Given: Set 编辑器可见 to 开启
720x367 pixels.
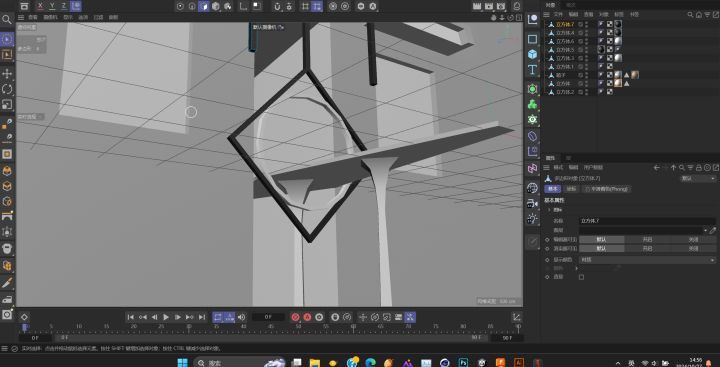Looking at the screenshot, I should coord(647,239).
